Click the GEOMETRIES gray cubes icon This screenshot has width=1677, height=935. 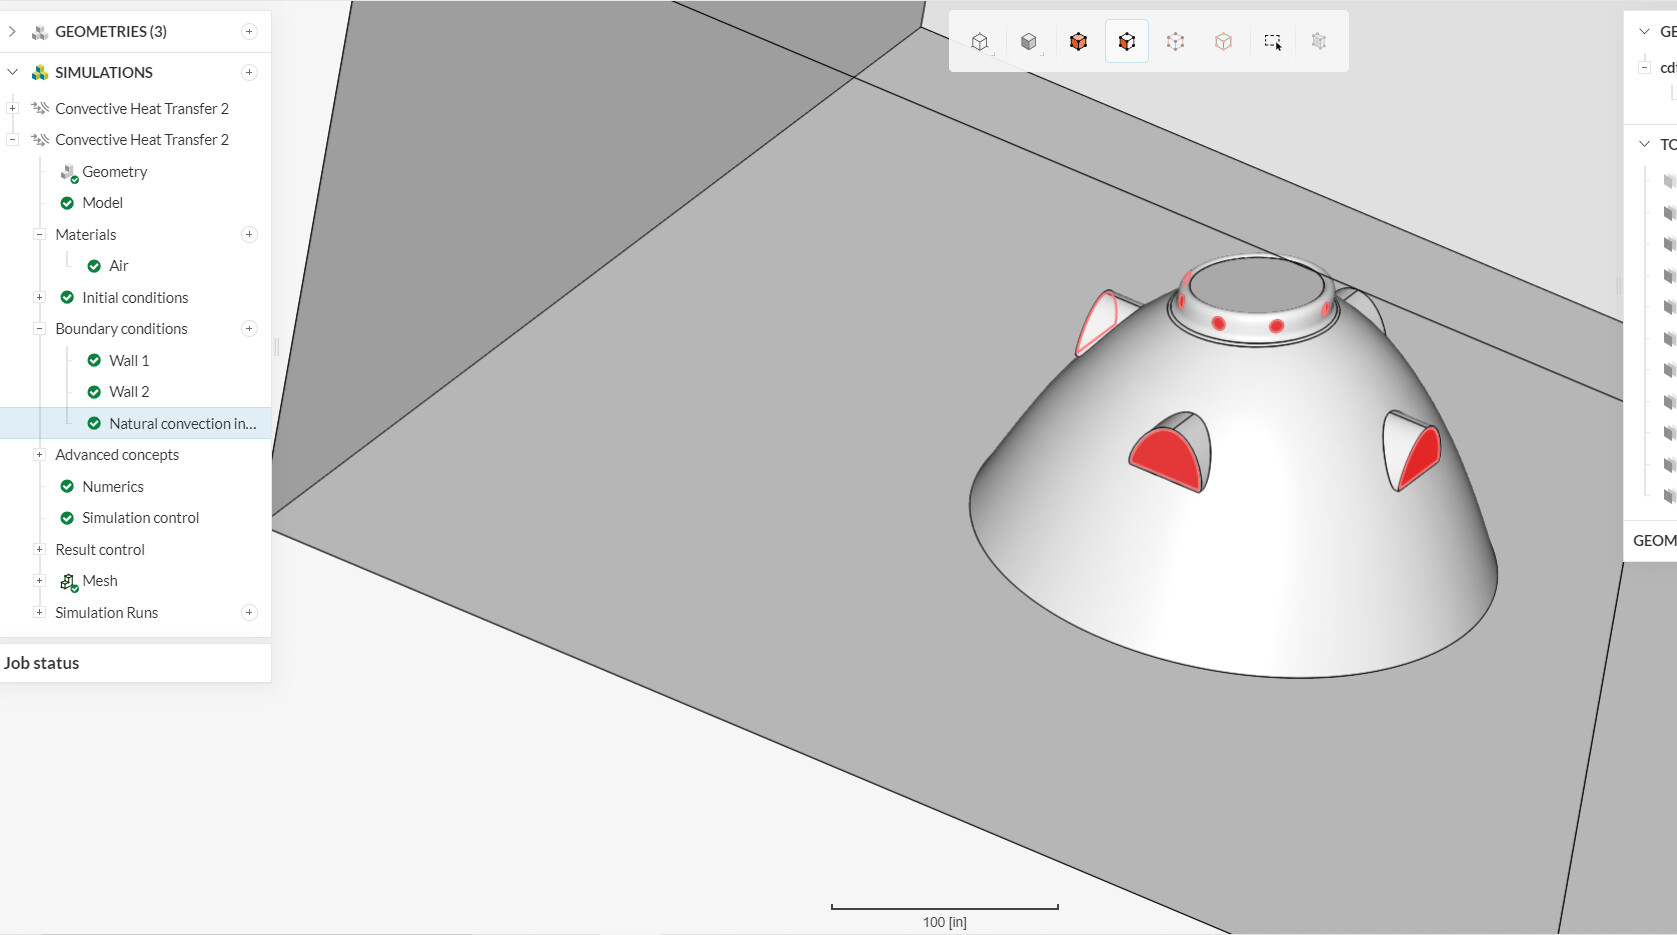point(40,32)
